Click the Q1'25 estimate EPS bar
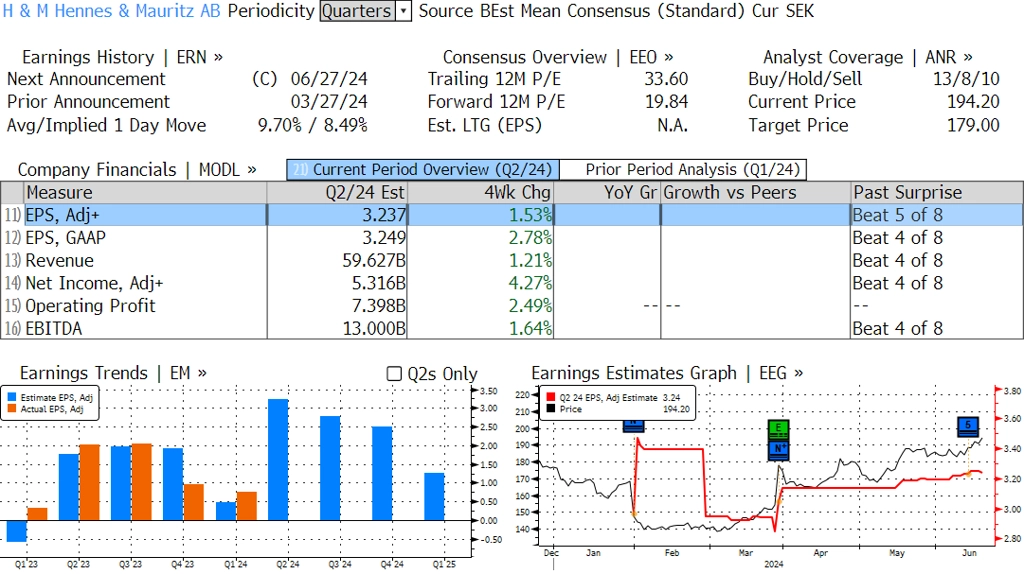1024x574 pixels. coord(434,497)
